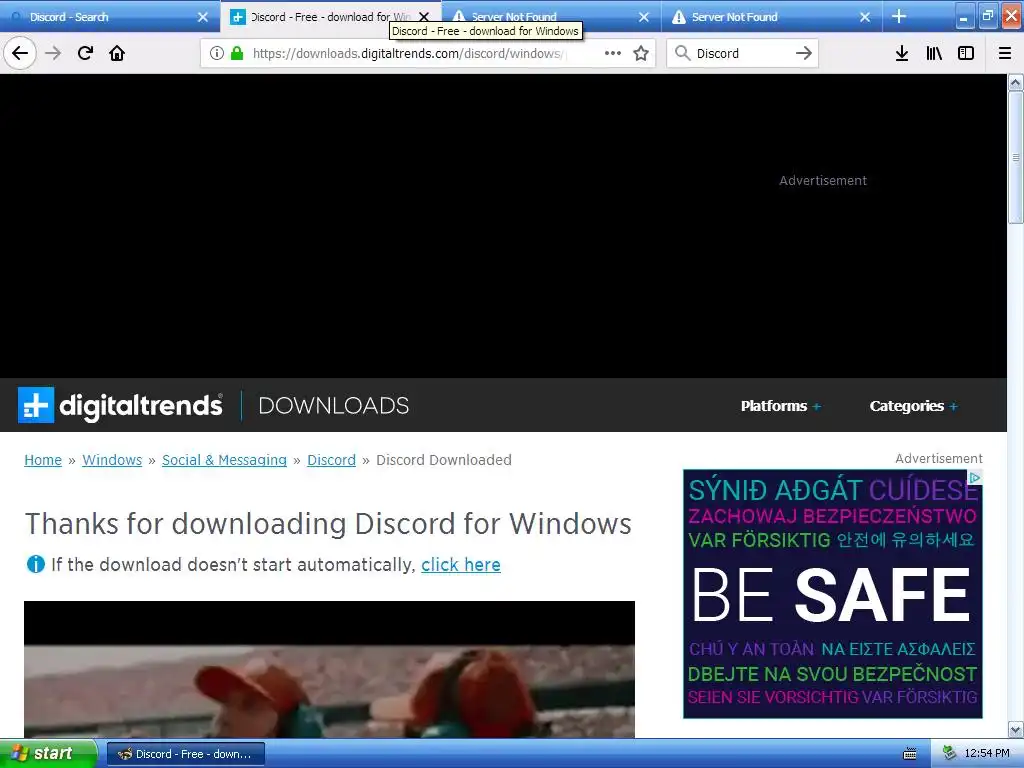Close the second Server Not Found tab
Screen dimensions: 1024x768
865,17
